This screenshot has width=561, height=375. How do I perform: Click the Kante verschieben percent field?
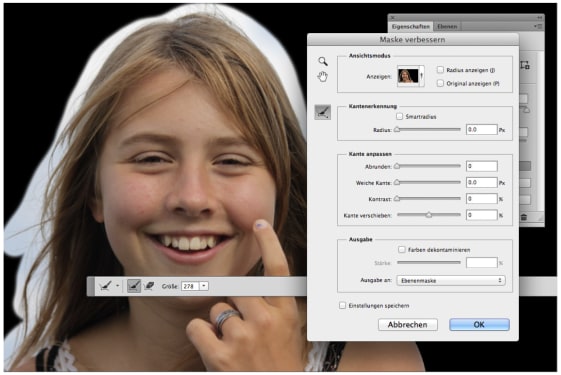[x=482, y=215]
